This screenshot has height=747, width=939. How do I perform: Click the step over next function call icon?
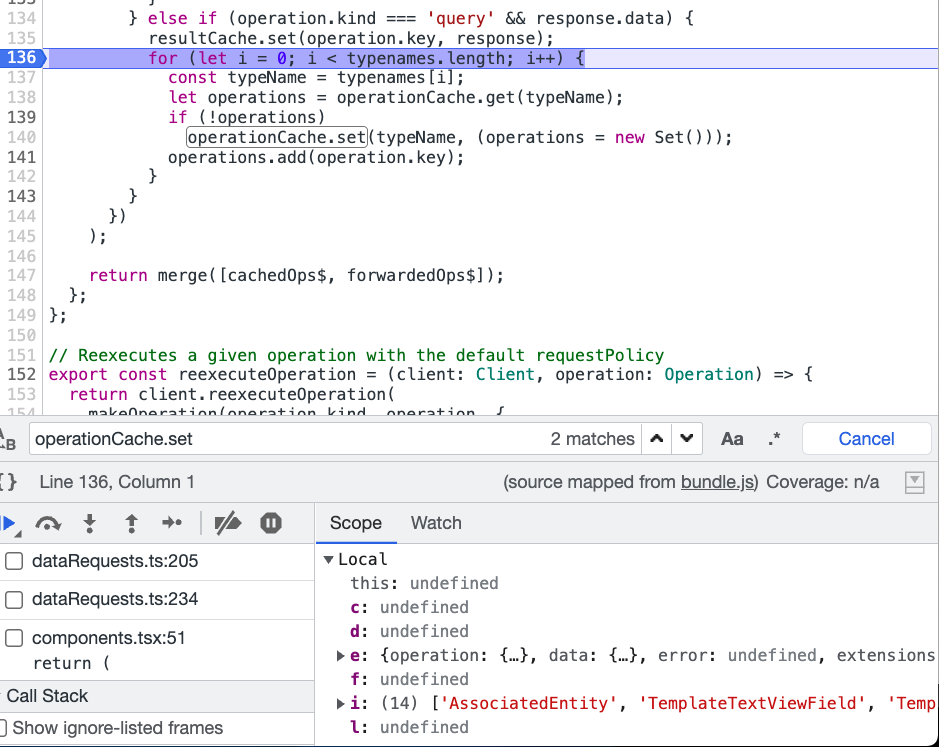click(48, 523)
